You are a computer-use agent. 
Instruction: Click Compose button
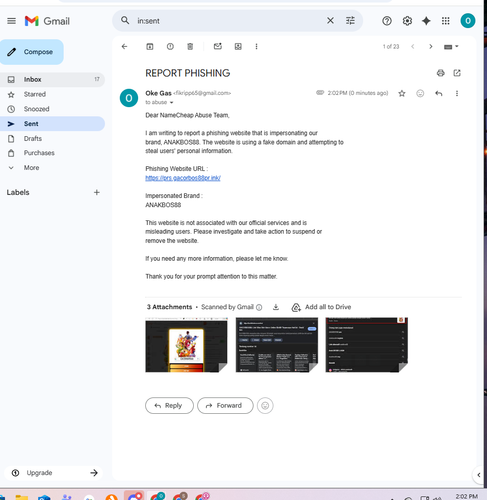pyautogui.click(x=32, y=52)
